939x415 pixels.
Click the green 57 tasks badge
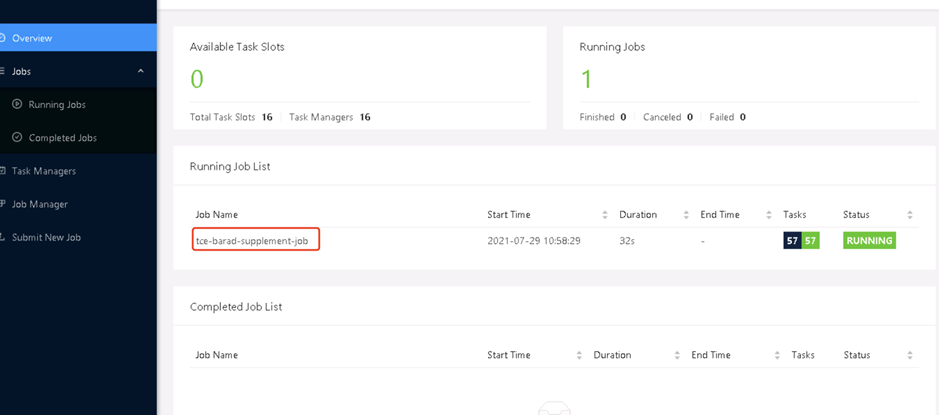(810, 241)
